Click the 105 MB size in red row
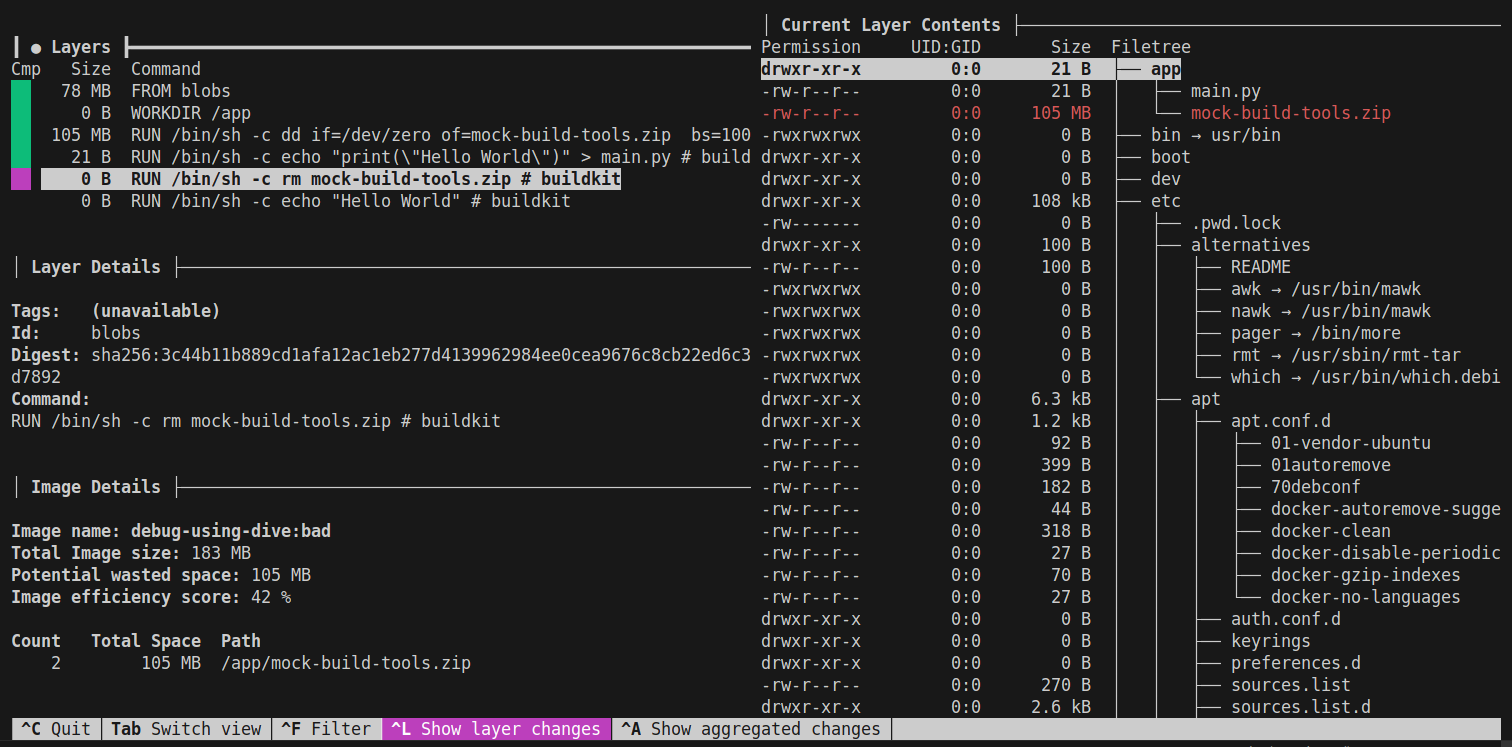1512x747 pixels. point(1060,113)
